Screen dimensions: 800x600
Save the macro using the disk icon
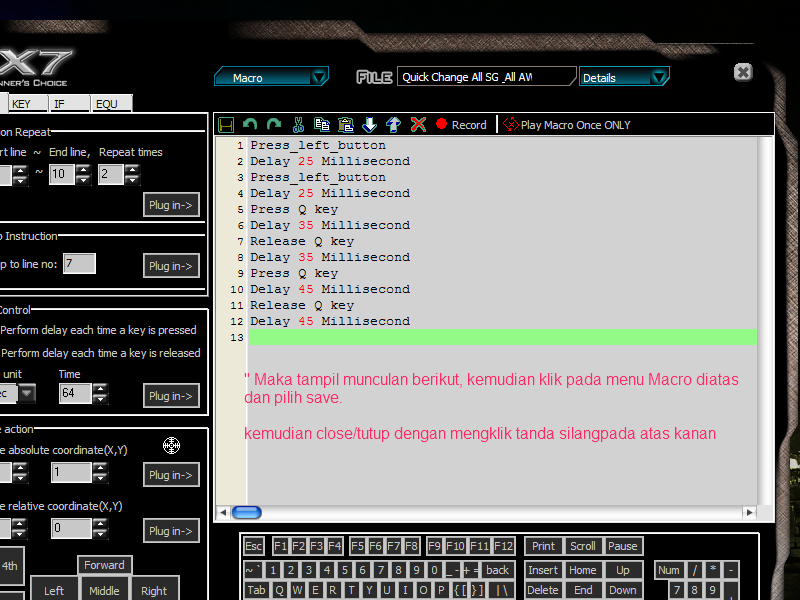tap(226, 124)
